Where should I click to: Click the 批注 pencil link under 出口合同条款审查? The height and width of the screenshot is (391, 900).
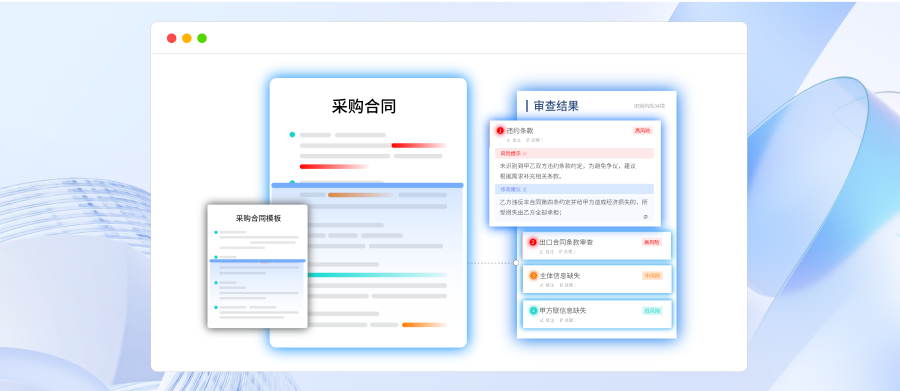pyautogui.click(x=546, y=251)
